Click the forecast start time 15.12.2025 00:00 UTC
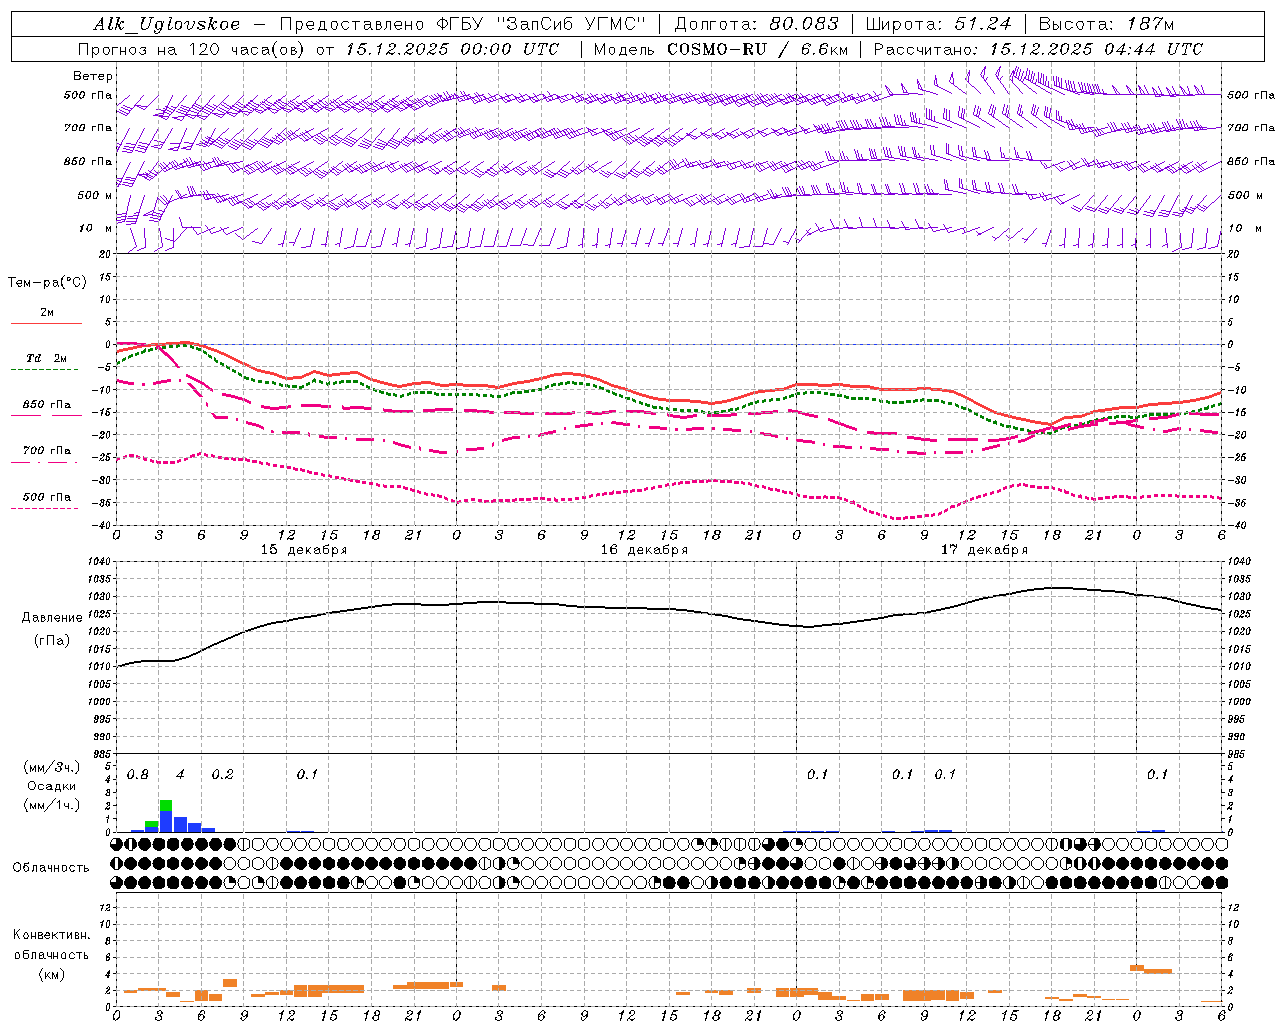Viewport: 1280px width, 1024px height. [x=452, y=49]
